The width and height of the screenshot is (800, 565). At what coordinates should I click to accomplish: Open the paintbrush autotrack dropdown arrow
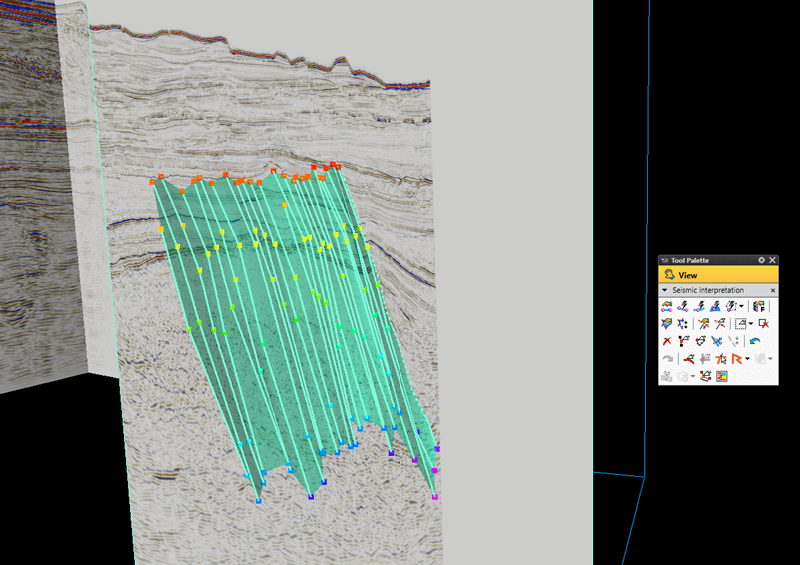741,306
